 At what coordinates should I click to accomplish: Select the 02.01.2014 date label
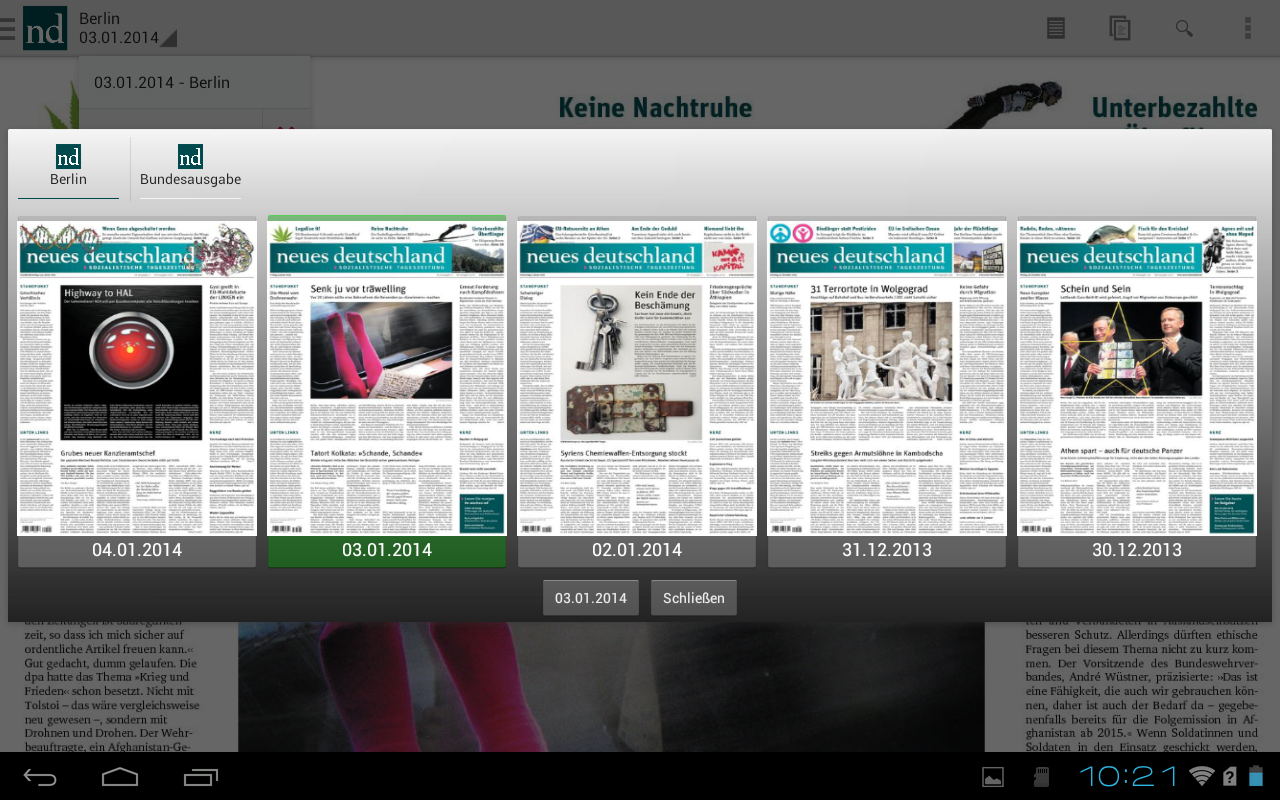(x=637, y=551)
